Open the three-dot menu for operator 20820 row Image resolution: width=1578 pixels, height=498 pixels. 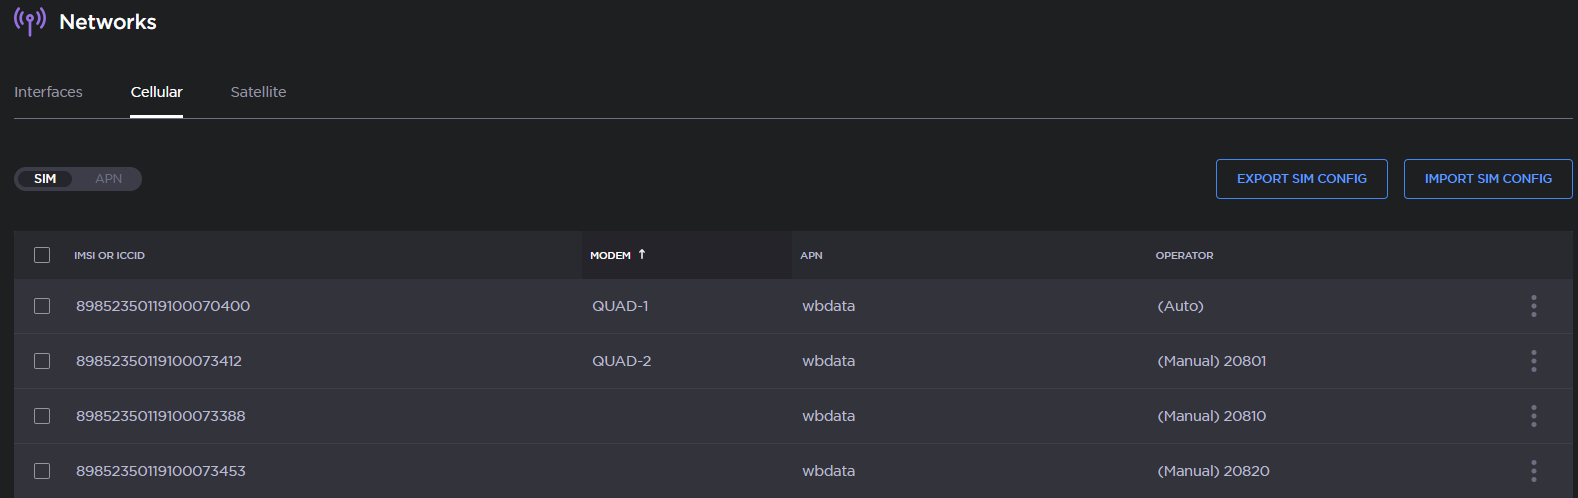1533,471
